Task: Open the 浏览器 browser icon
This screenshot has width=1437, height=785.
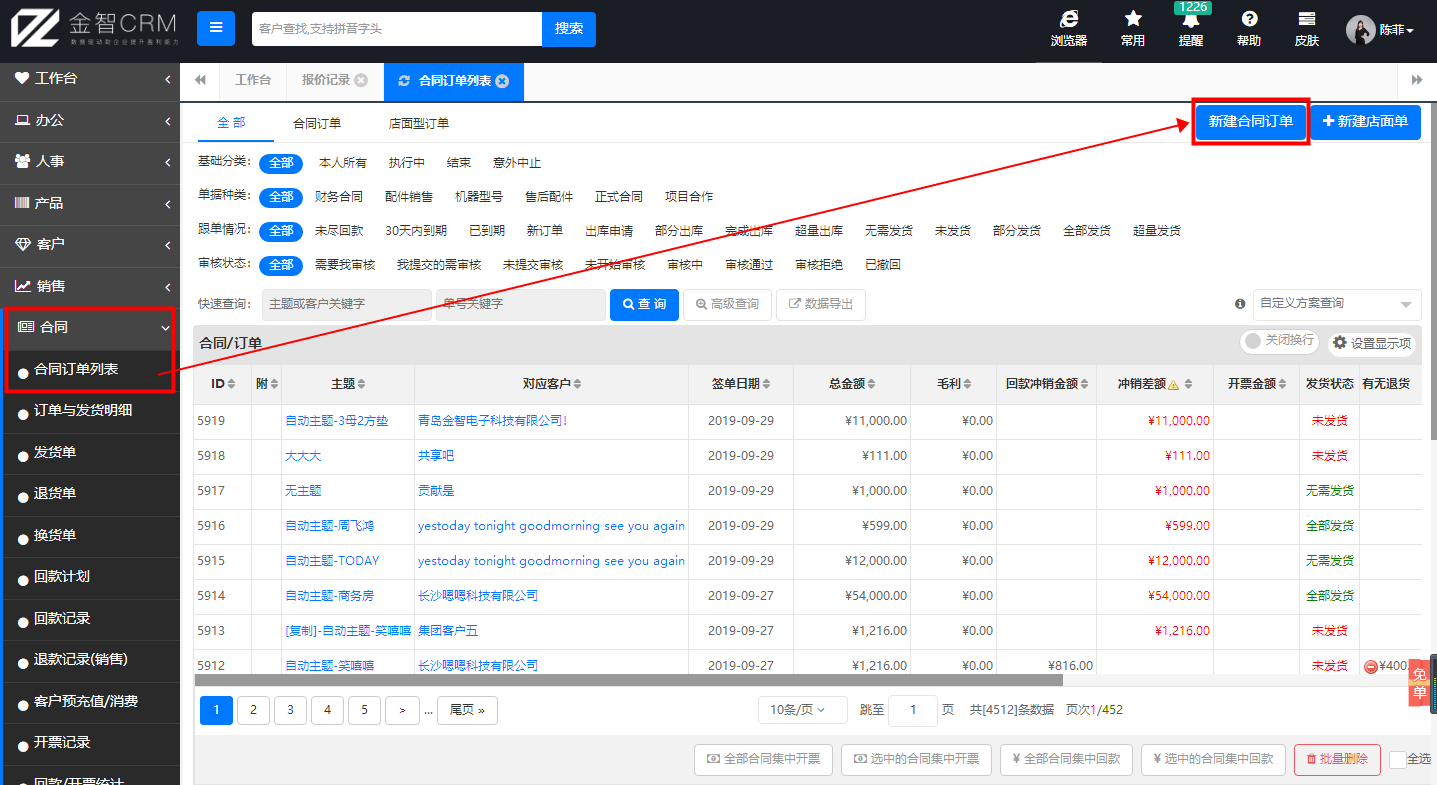Action: [x=1068, y=29]
